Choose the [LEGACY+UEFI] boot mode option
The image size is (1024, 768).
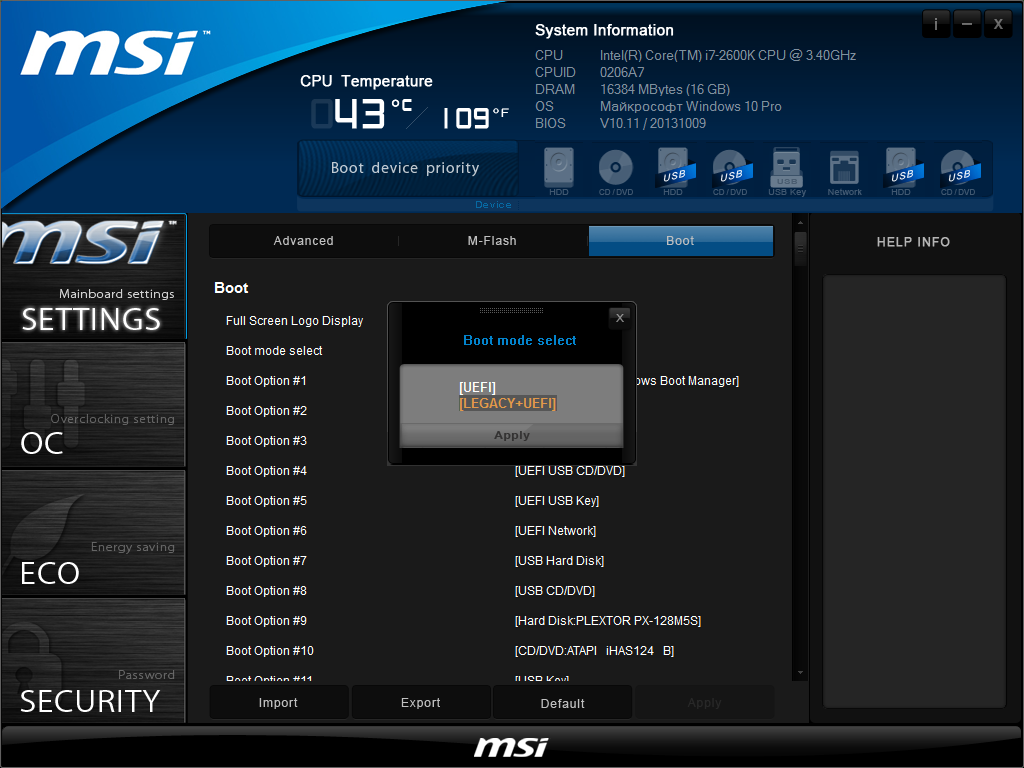click(507, 404)
